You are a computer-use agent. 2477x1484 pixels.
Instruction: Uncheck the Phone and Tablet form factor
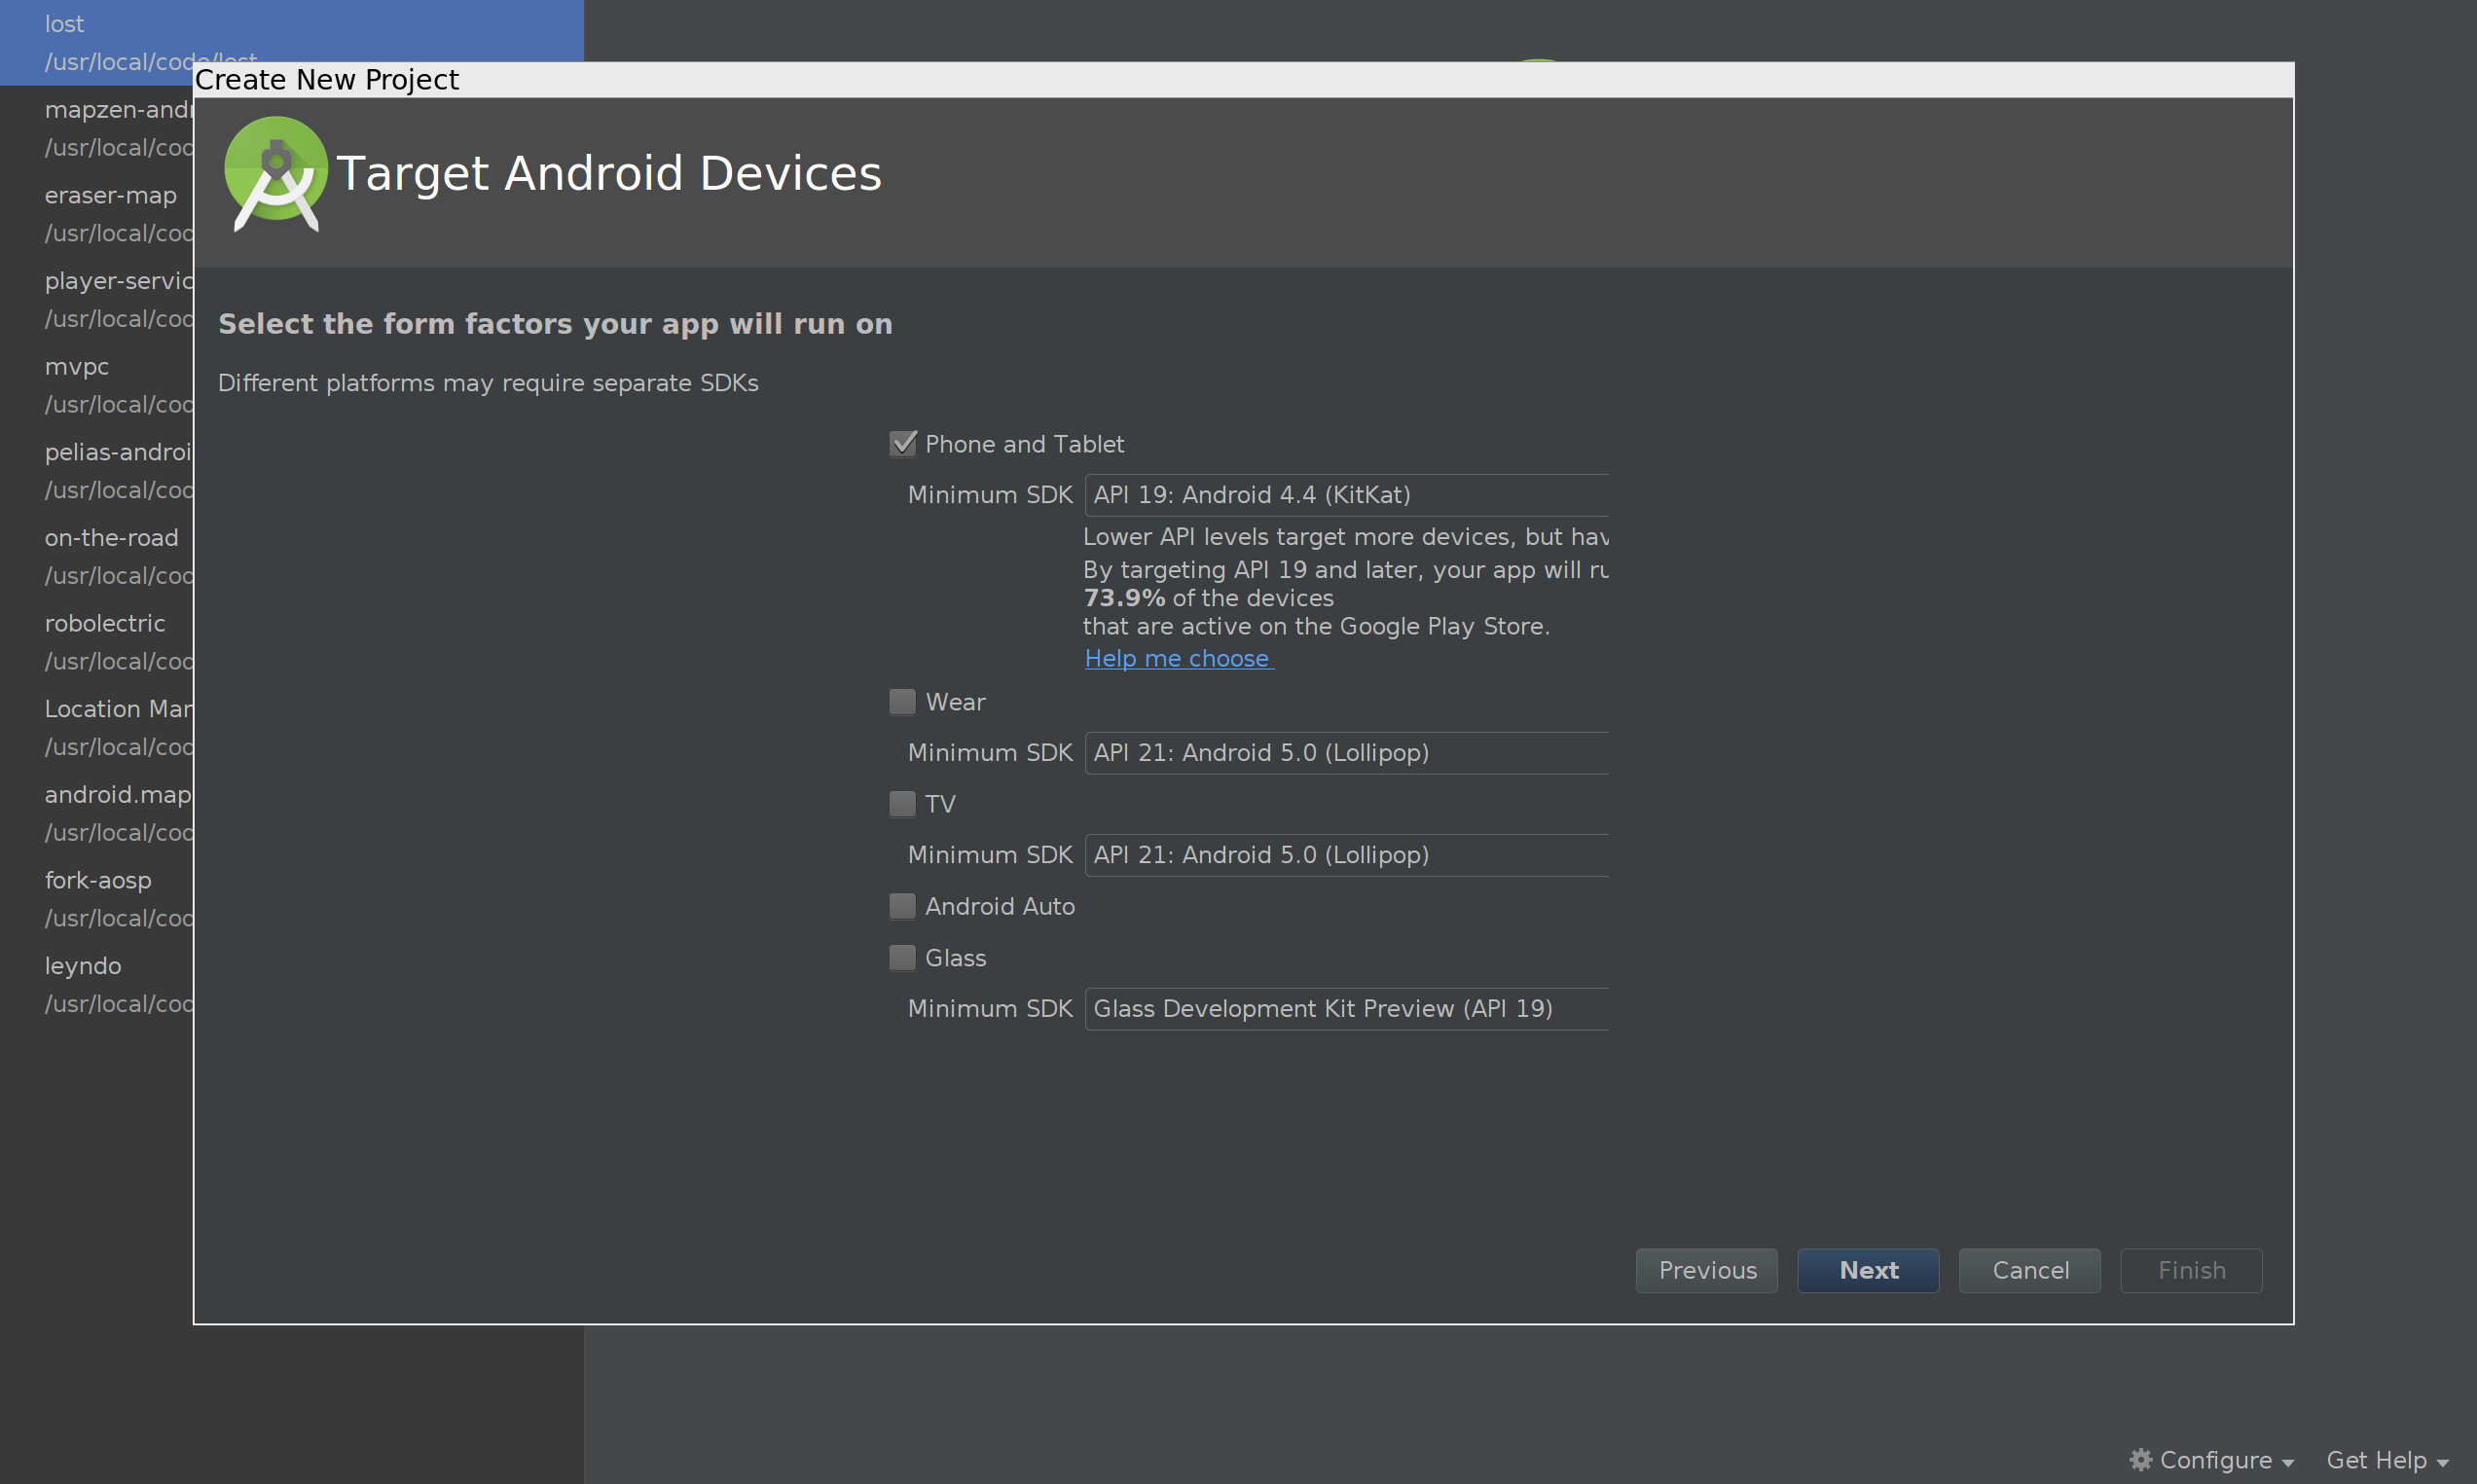(x=902, y=443)
